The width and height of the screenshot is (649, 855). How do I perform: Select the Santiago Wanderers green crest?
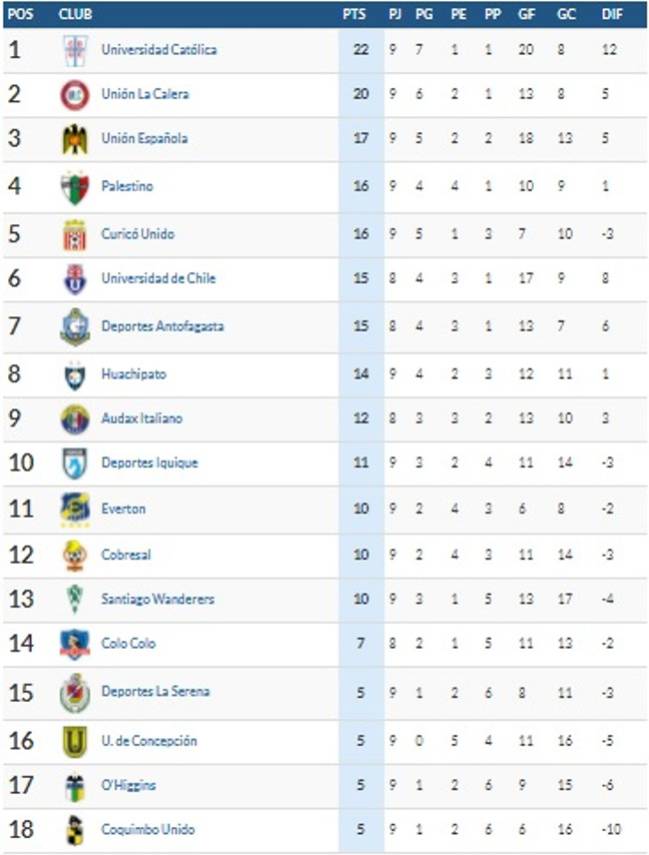pos(75,599)
